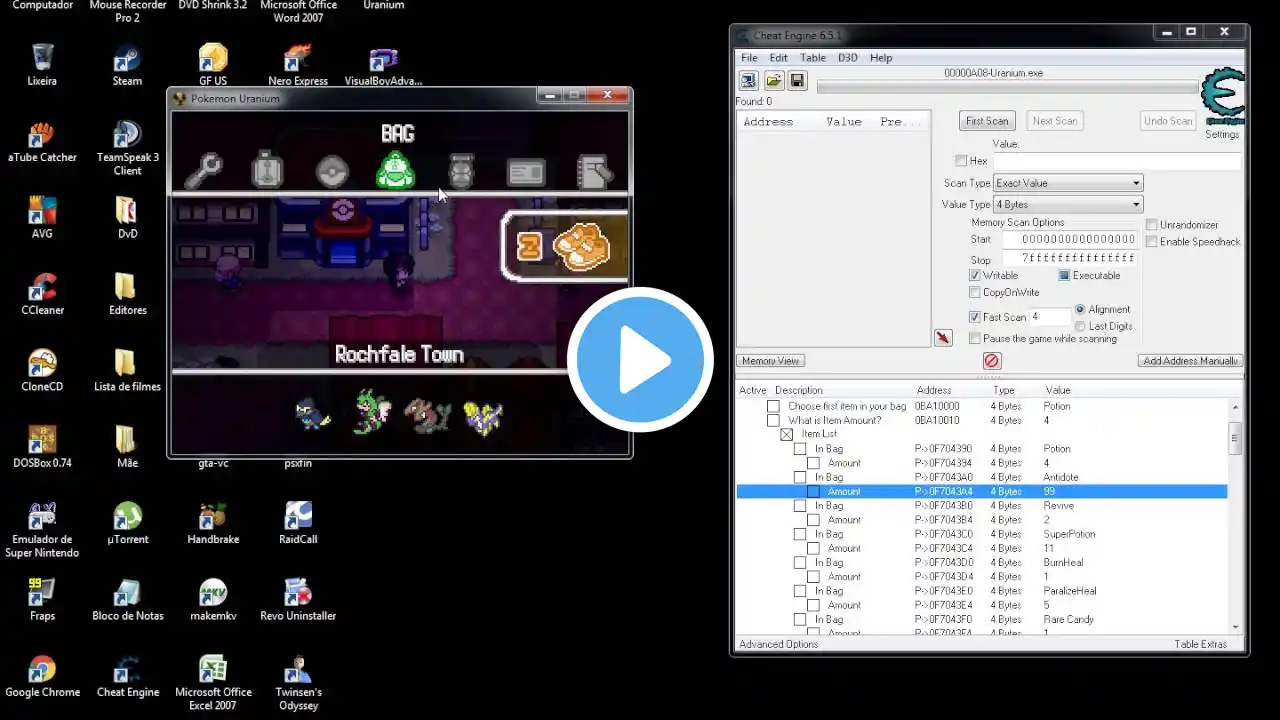This screenshot has height=720, width=1280.
Task: Click the Start address input field
Action: (x=1069, y=240)
